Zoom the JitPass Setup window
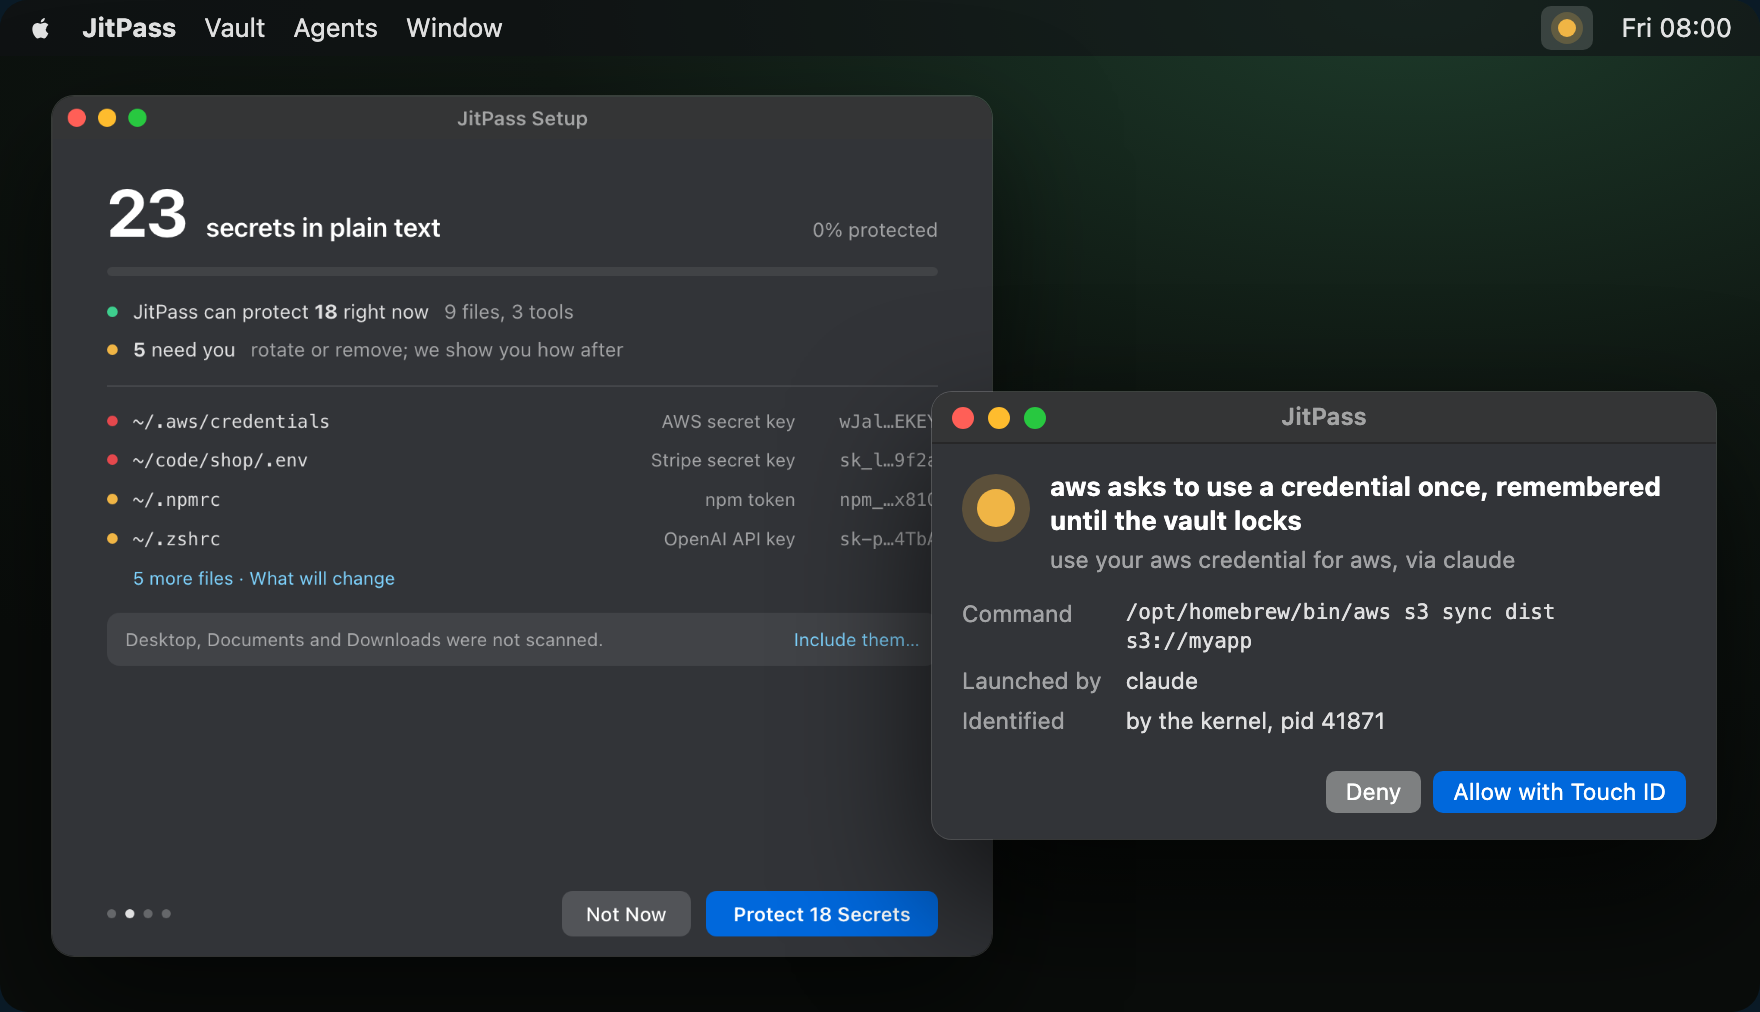1760x1012 pixels. 138,118
